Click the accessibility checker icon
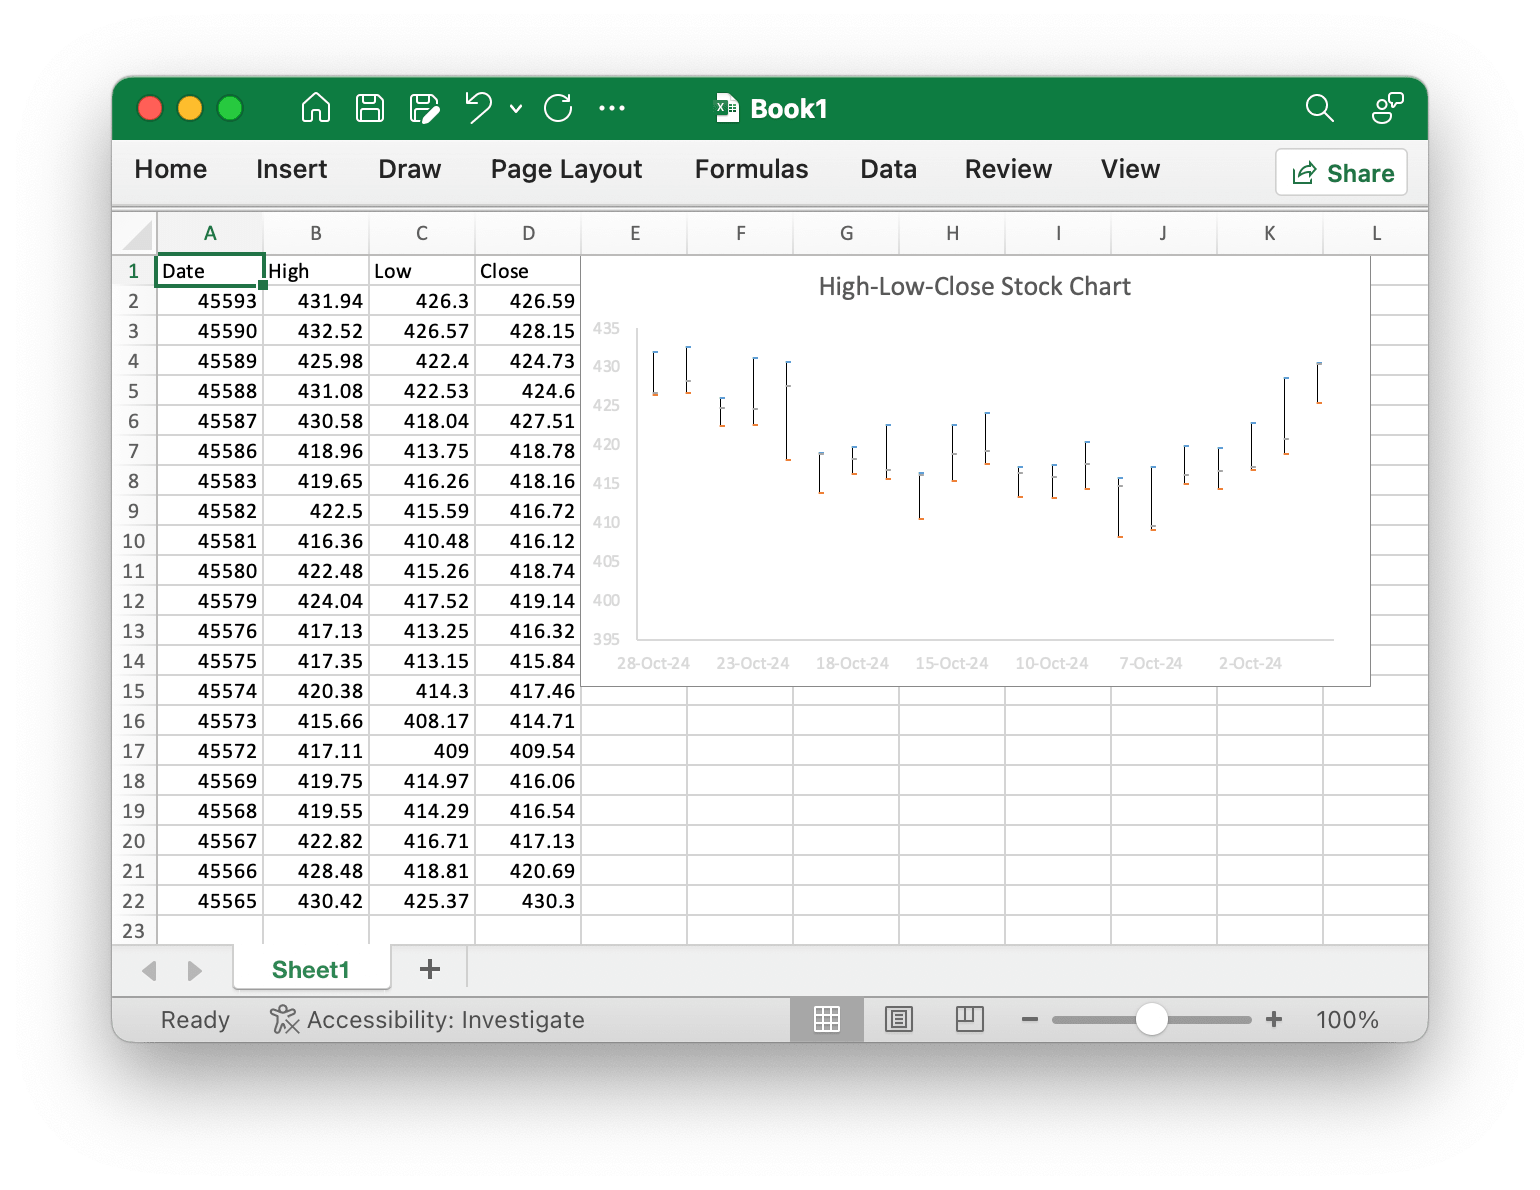Screen dimensions: 1540x1190 click(x=284, y=1020)
